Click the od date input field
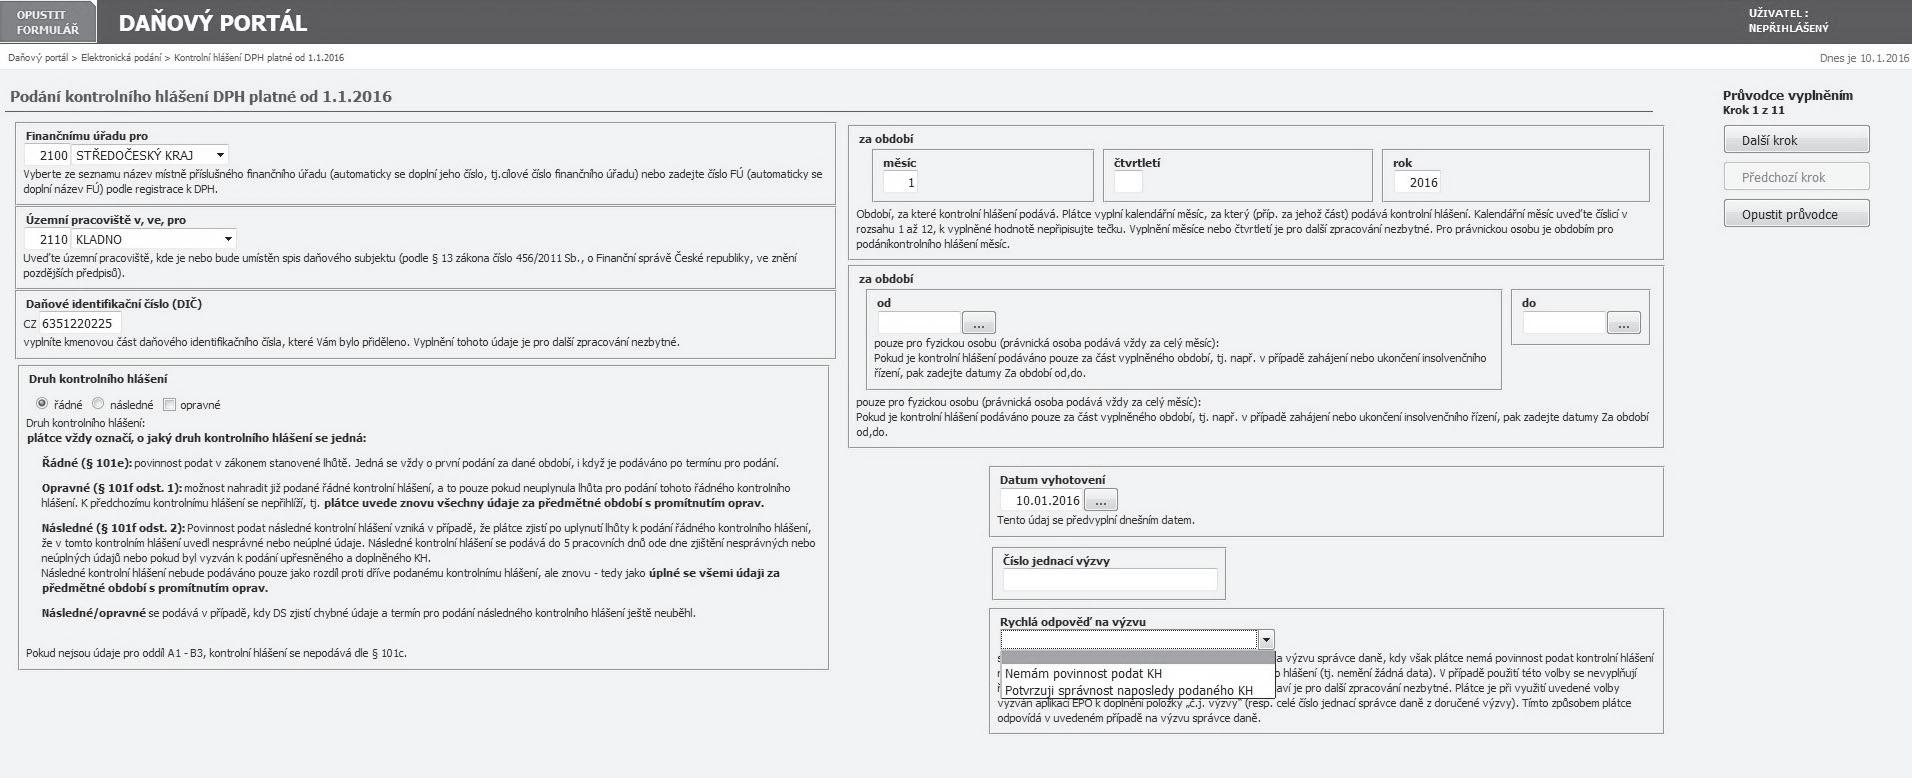The height and width of the screenshot is (778, 1912). pos(919,323)
